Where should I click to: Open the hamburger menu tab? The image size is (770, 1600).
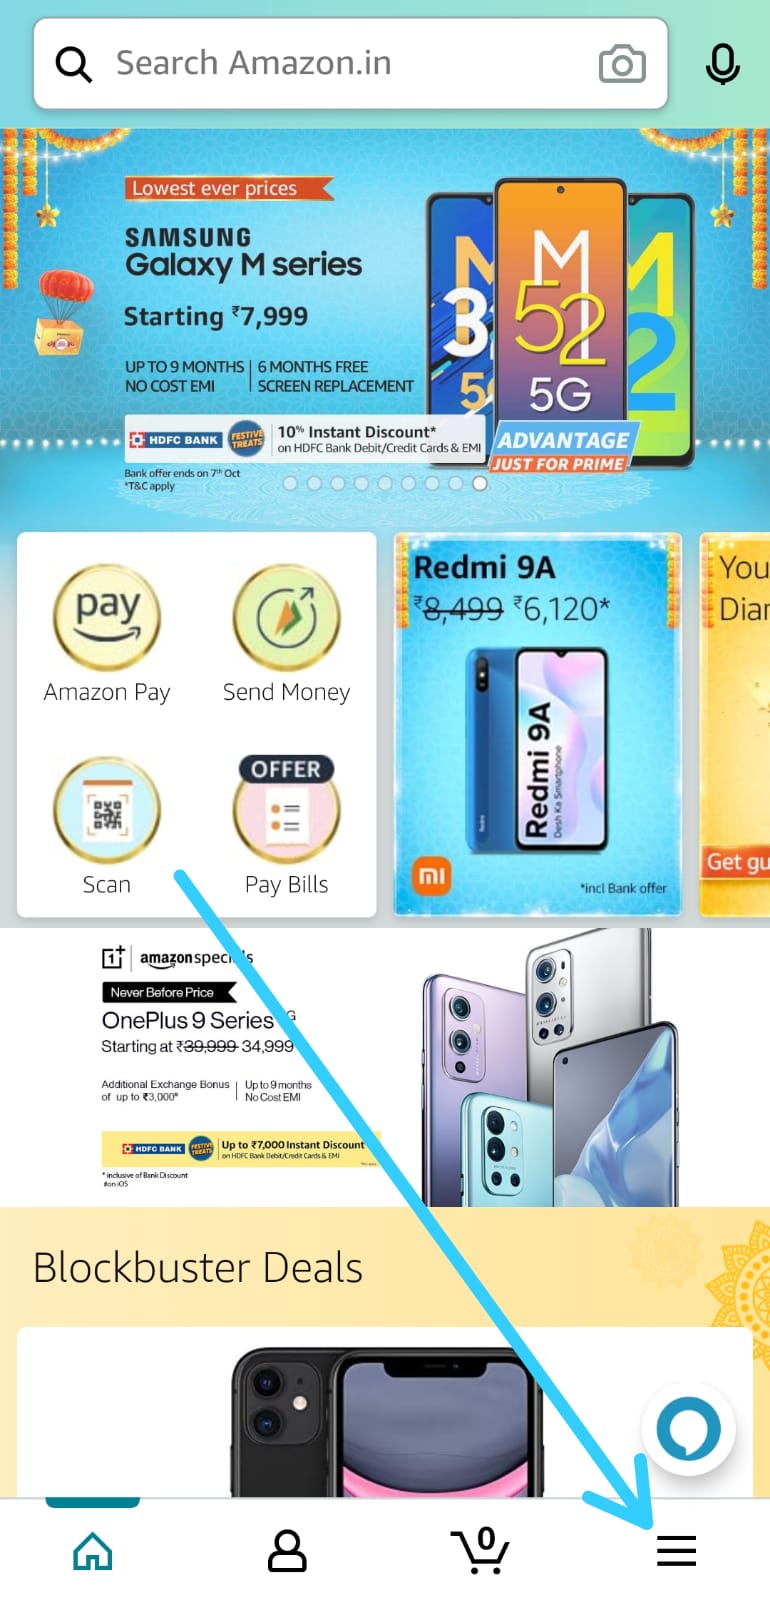tap(676, 1551)
